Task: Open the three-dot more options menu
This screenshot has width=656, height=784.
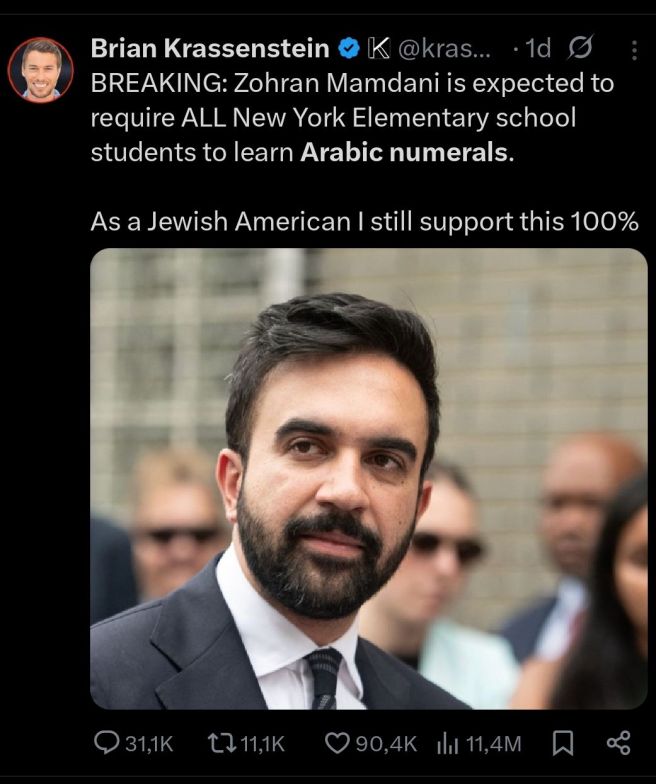Action: tap(634, 50)
